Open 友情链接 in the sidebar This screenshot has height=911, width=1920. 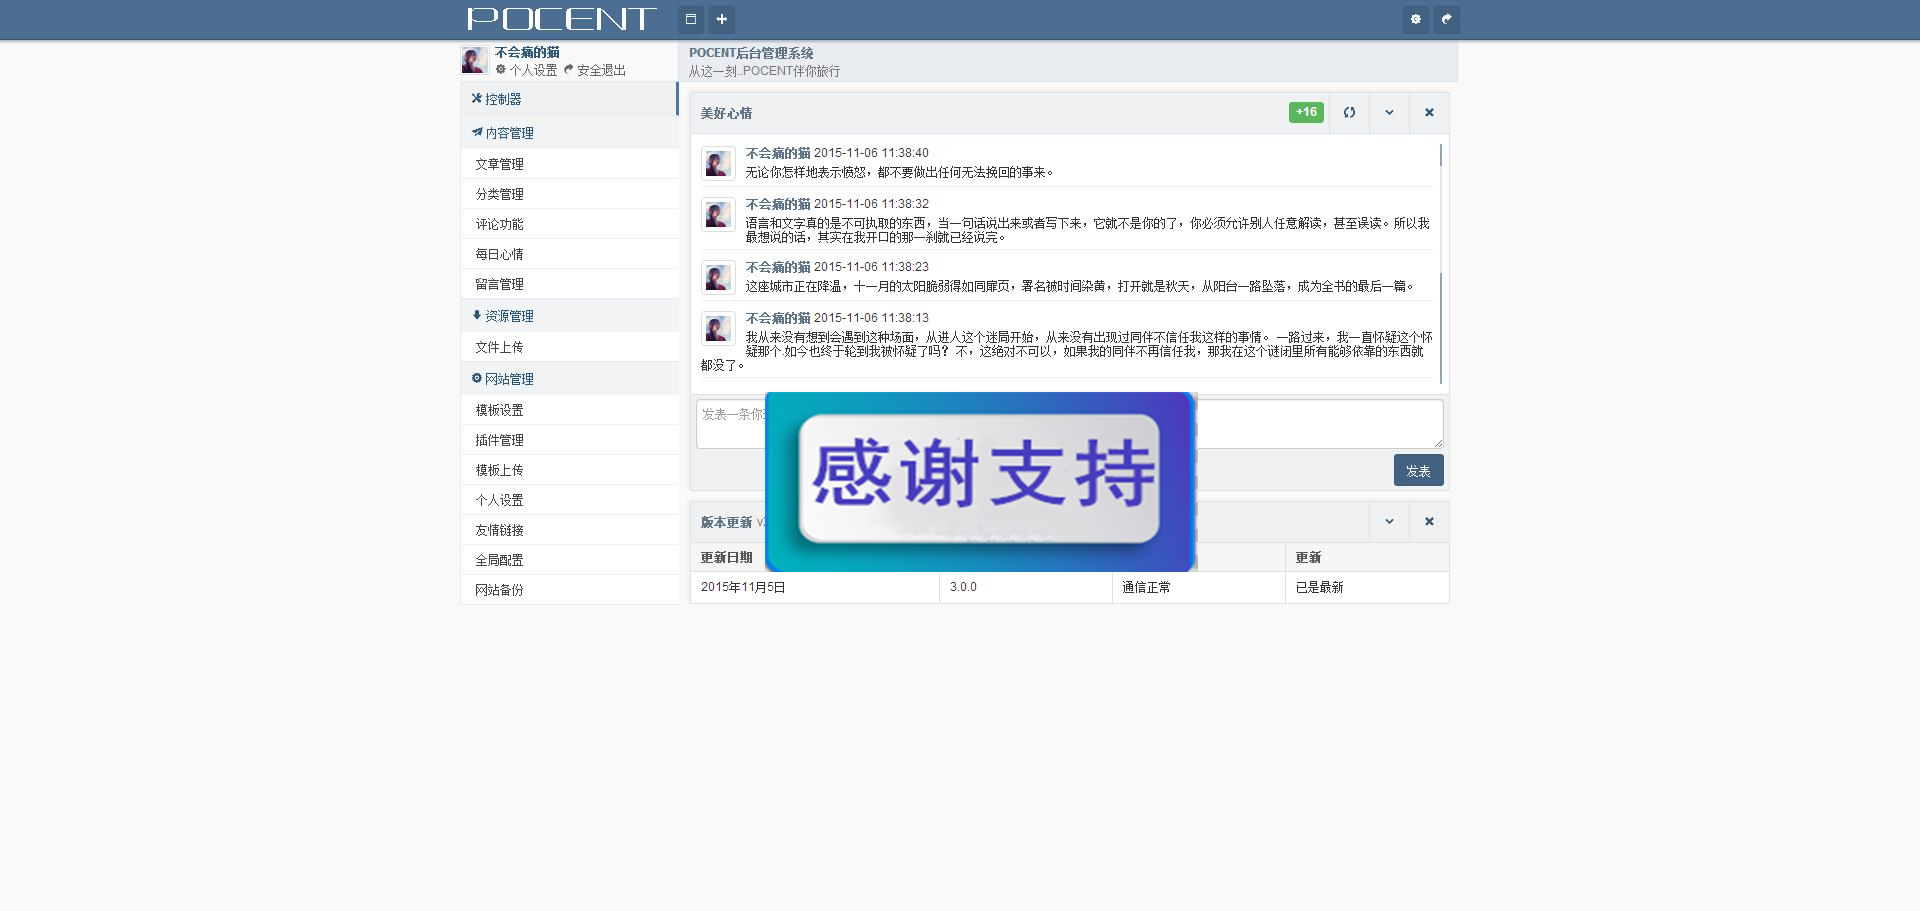(x=569, y=530)
